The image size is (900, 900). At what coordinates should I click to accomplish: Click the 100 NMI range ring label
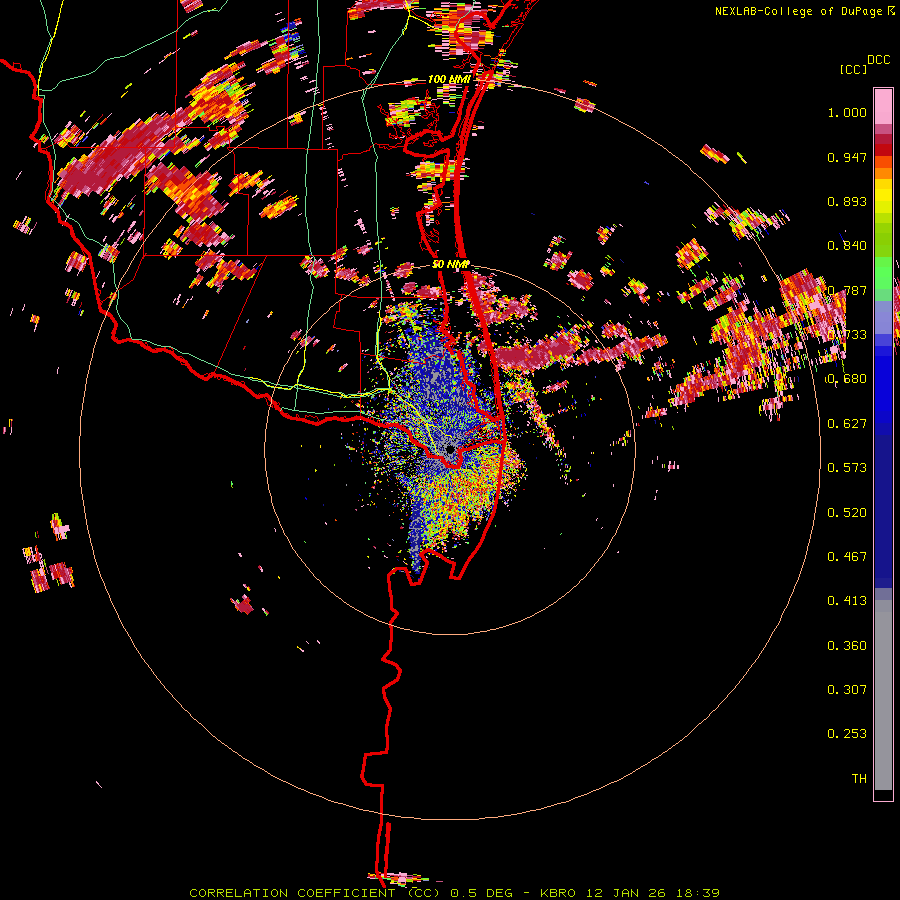pyautogui.click(x=449, y=79)
